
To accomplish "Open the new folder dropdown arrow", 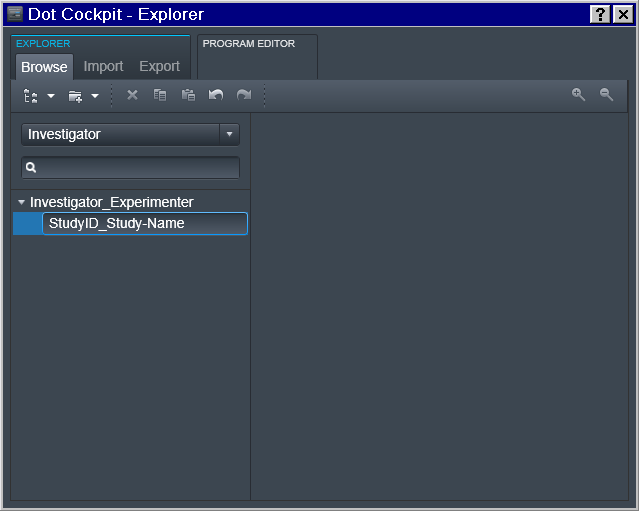I will (95, 96).
